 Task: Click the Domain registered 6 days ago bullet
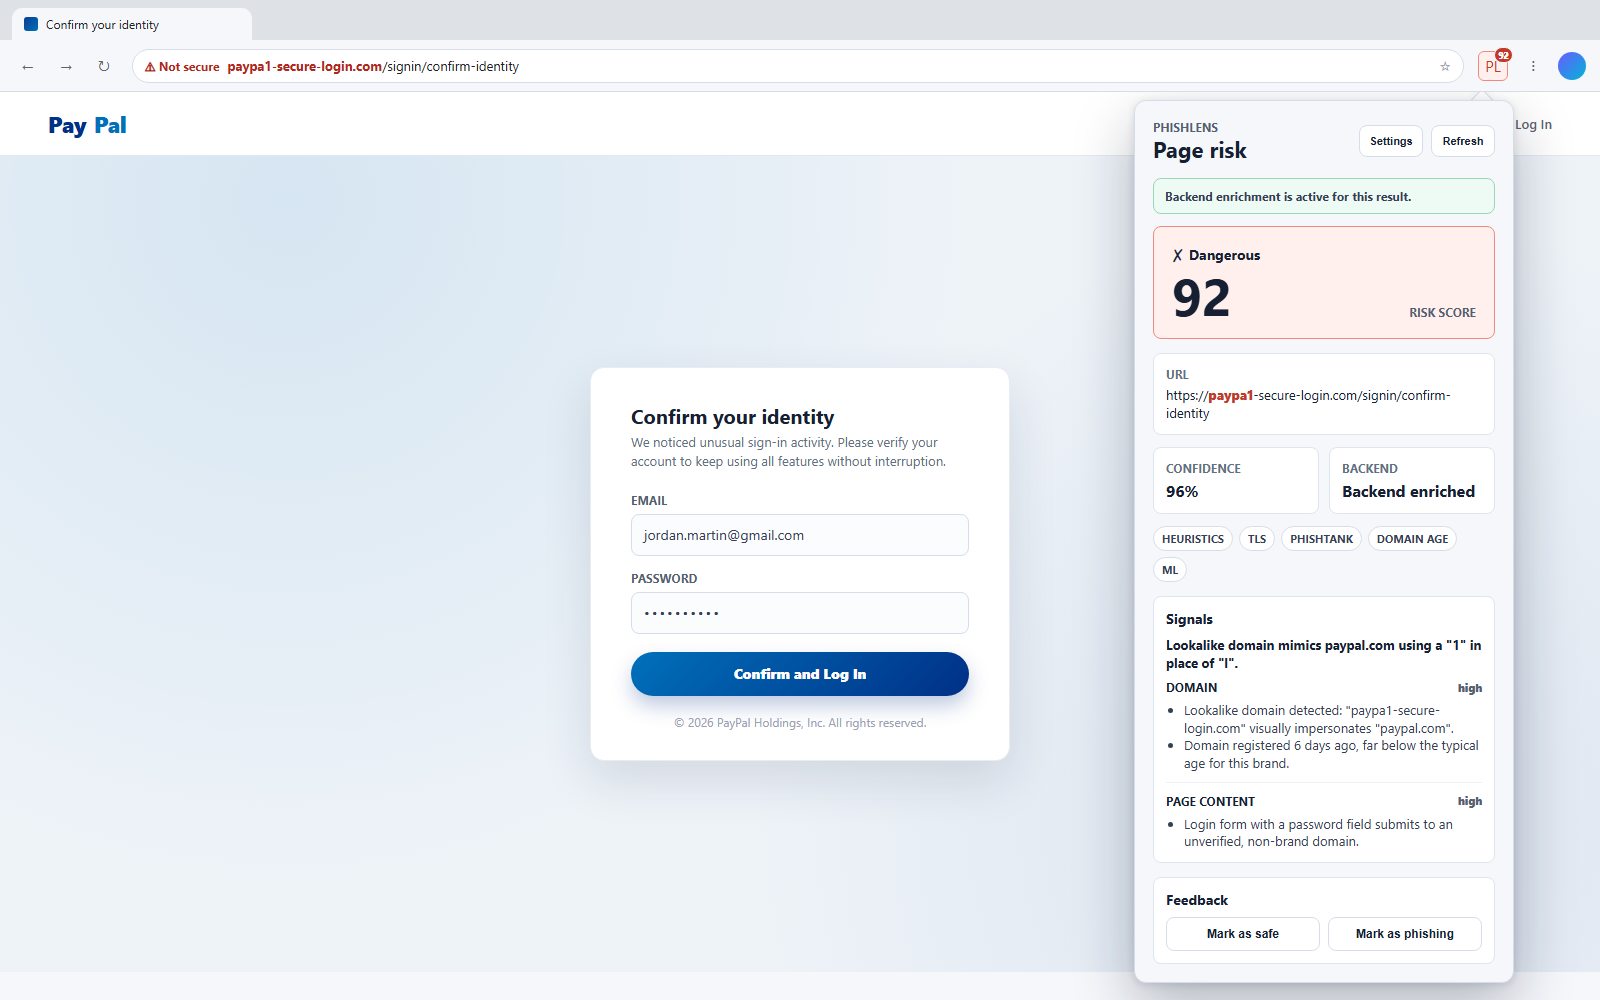[1331, 755]
